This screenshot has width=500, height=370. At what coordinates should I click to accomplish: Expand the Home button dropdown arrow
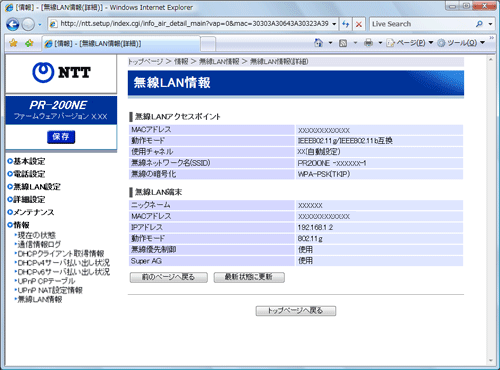click(330, 43)
